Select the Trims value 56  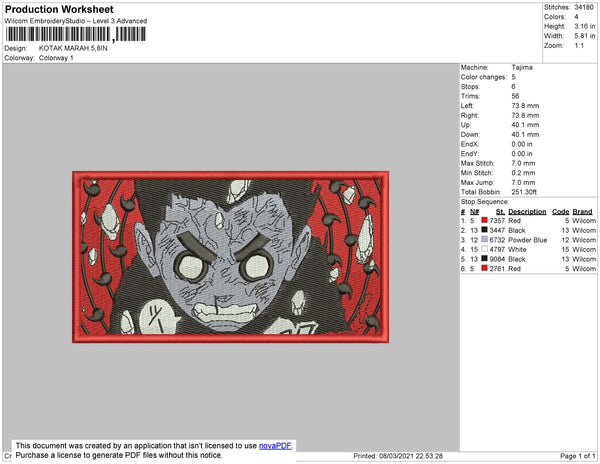[515, 96]
